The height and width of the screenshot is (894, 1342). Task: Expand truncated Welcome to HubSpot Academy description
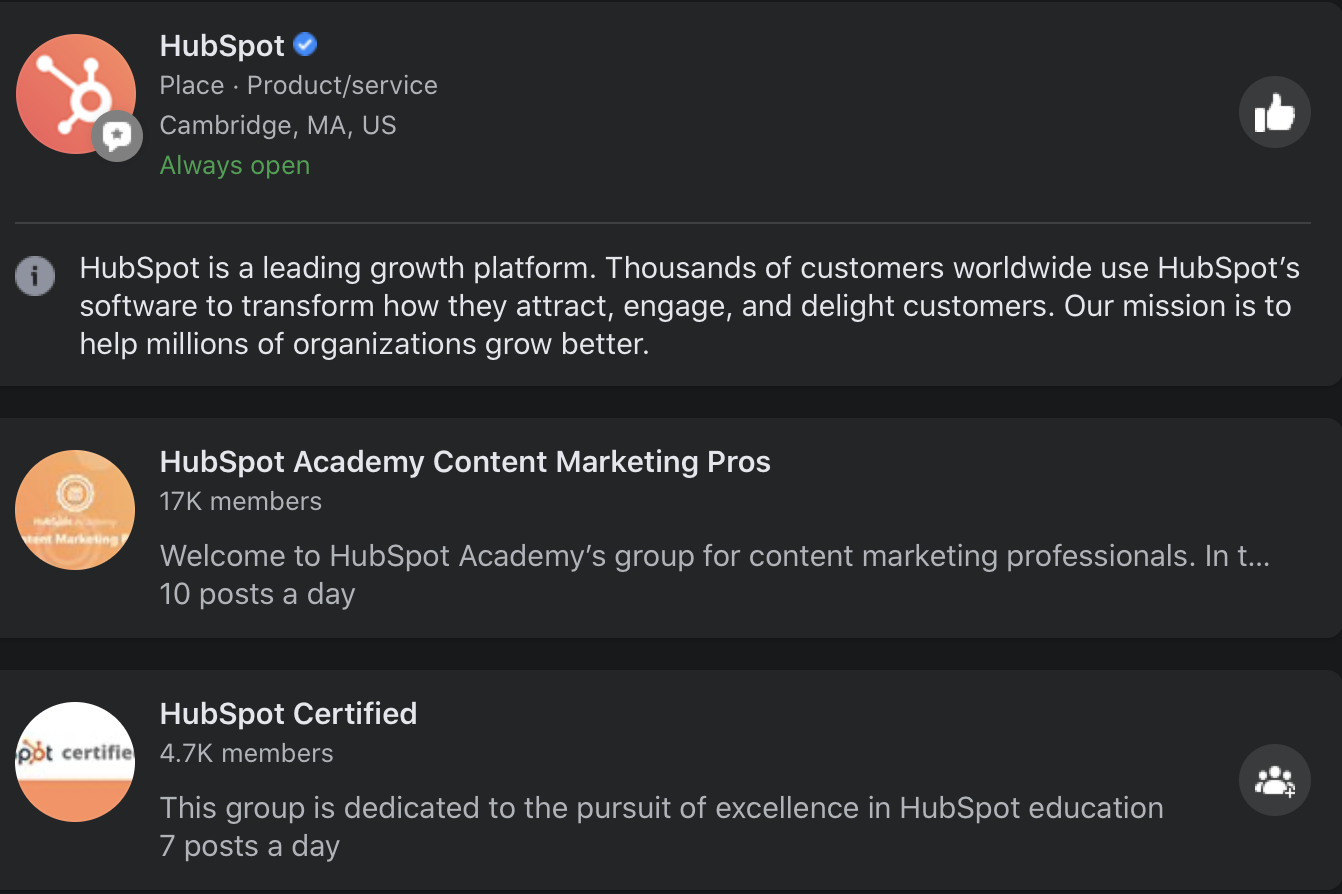(715, 556)
